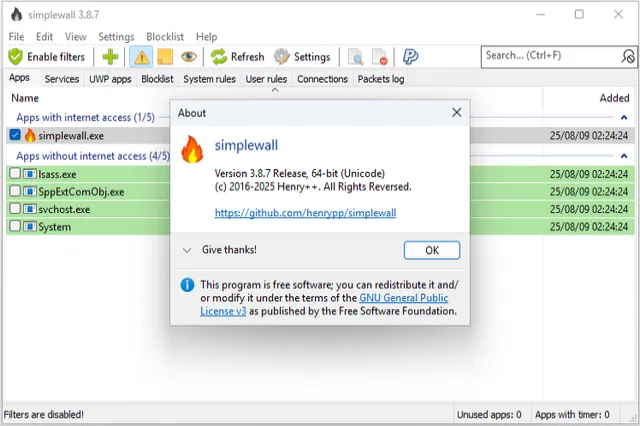This screenshot has height=426, width=640.
Task: Collapse the Apps with internet access group
Action: pos(624,118)
